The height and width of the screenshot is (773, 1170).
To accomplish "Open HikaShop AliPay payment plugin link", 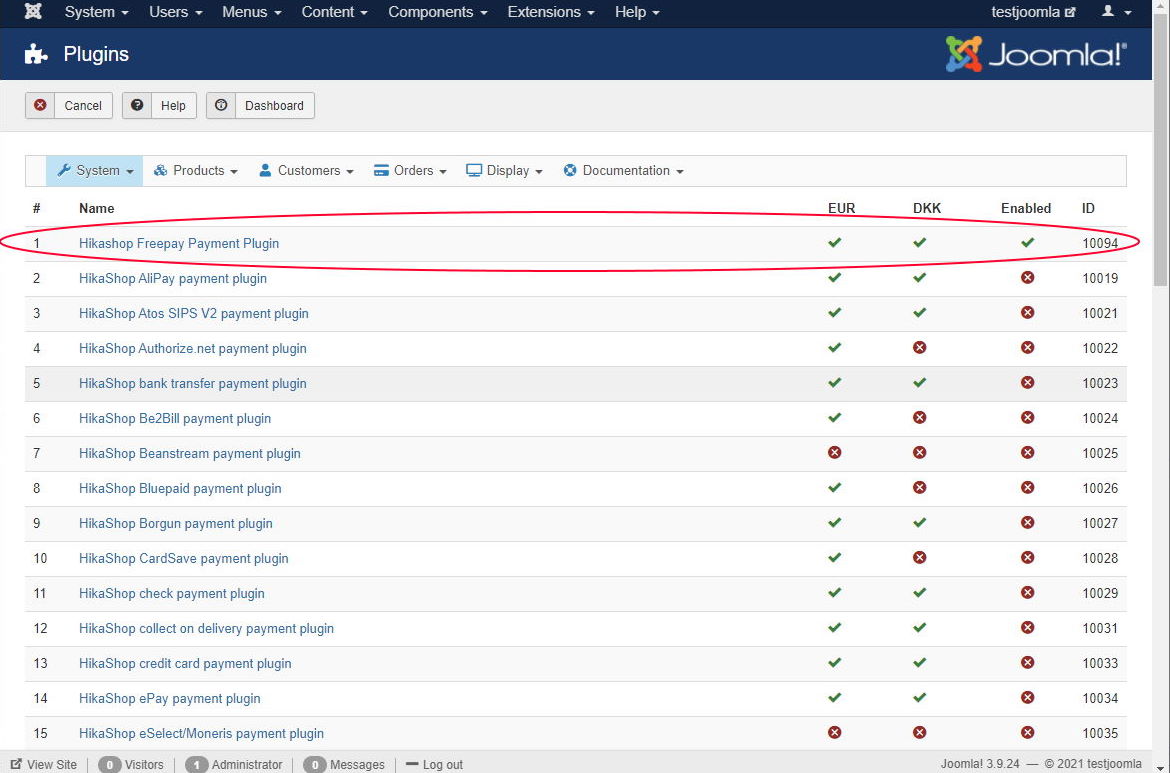I will click(173, 278).
